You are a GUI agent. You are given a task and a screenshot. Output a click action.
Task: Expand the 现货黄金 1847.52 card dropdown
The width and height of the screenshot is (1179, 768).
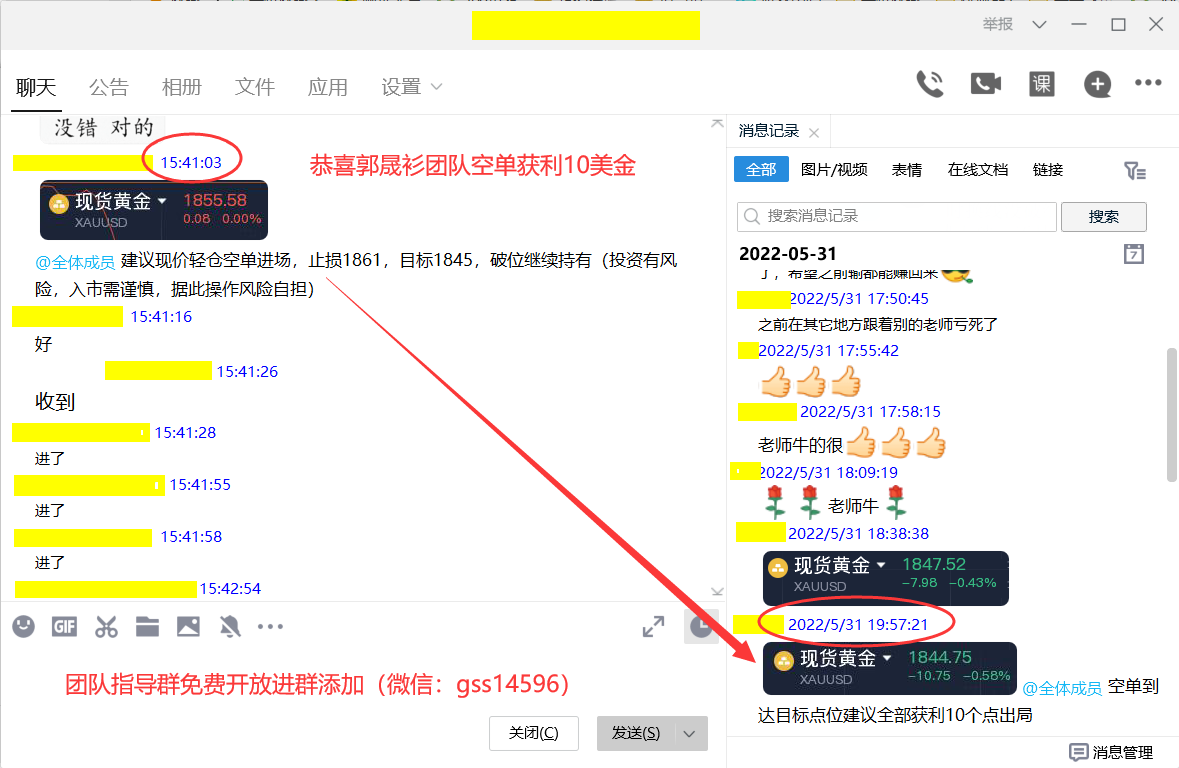pos(881,565)
